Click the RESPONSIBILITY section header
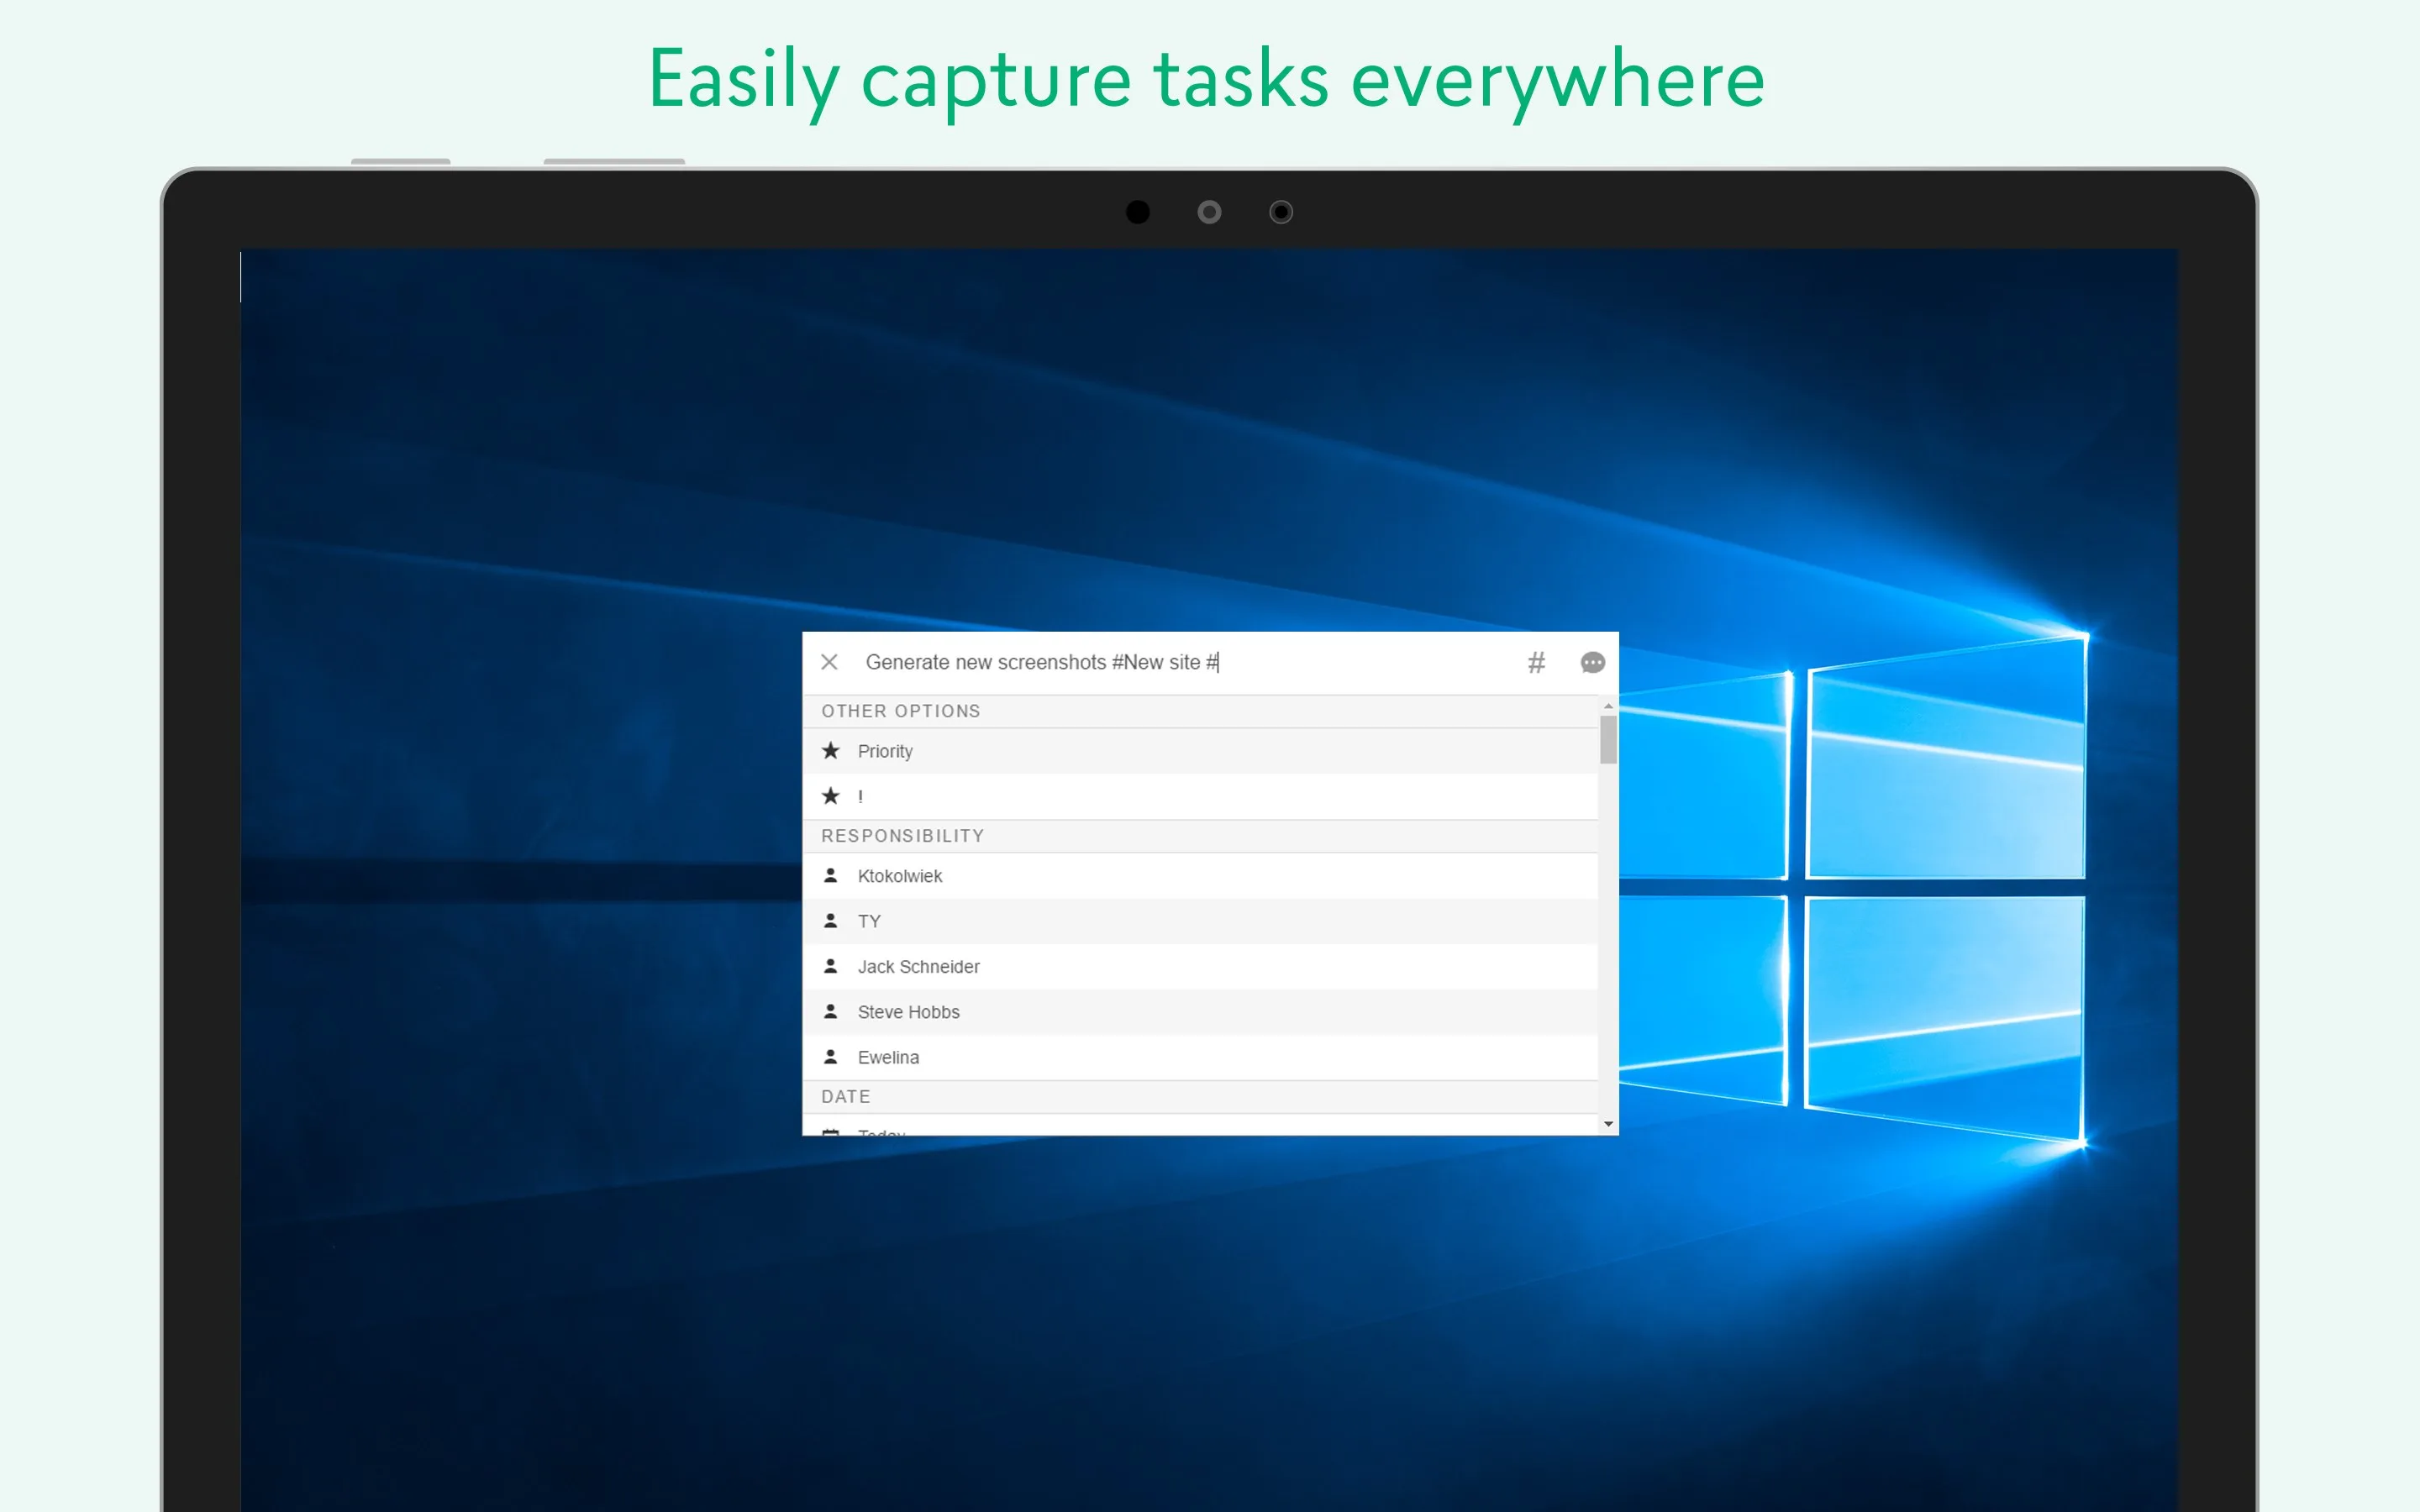Image resolution: width=2420 pixels, height=1512 pixels. pos(1200,836)
